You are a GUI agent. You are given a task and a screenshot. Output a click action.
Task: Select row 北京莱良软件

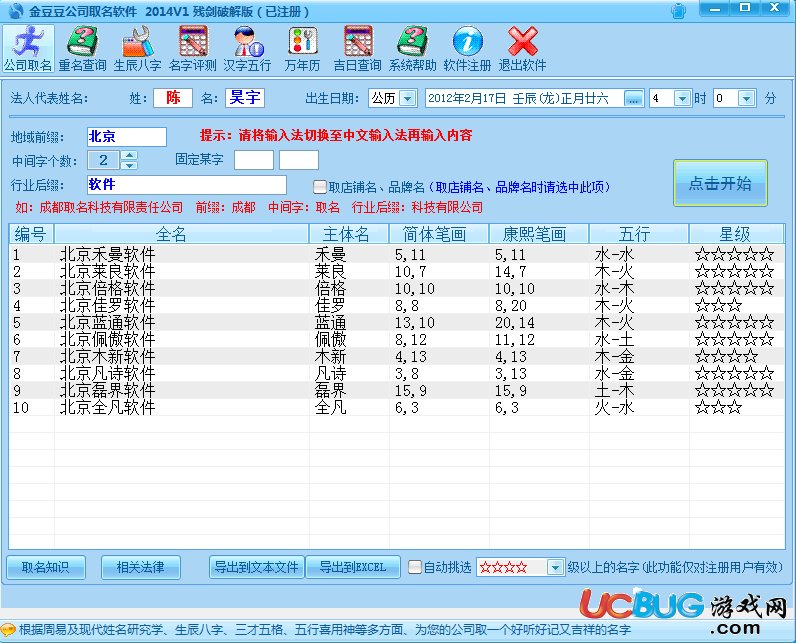point(396,271)
